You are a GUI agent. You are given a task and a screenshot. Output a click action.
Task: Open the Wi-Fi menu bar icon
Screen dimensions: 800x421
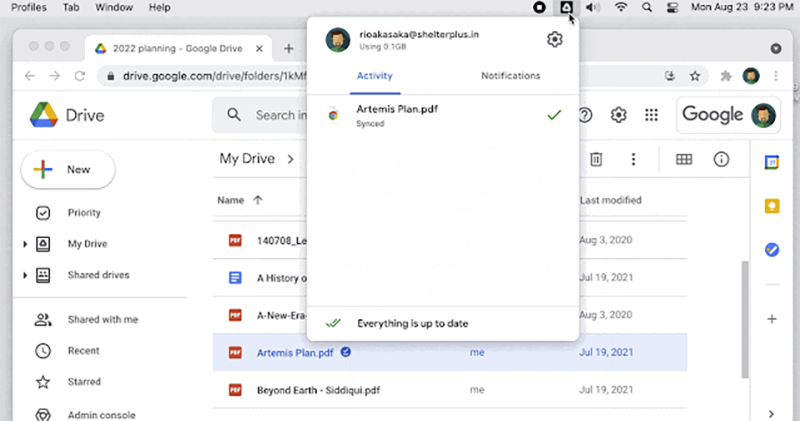pos(620,7)
